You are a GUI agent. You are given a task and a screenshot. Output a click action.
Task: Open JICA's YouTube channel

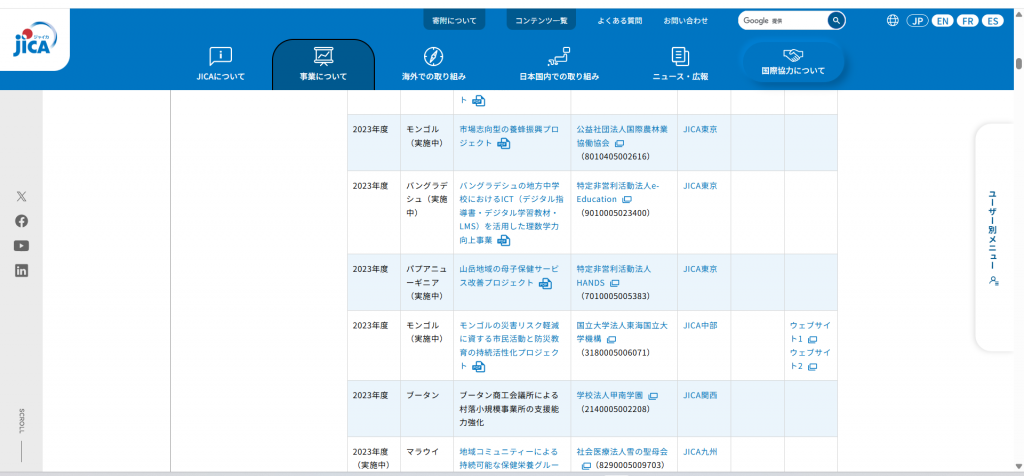[x=21, y=246]
